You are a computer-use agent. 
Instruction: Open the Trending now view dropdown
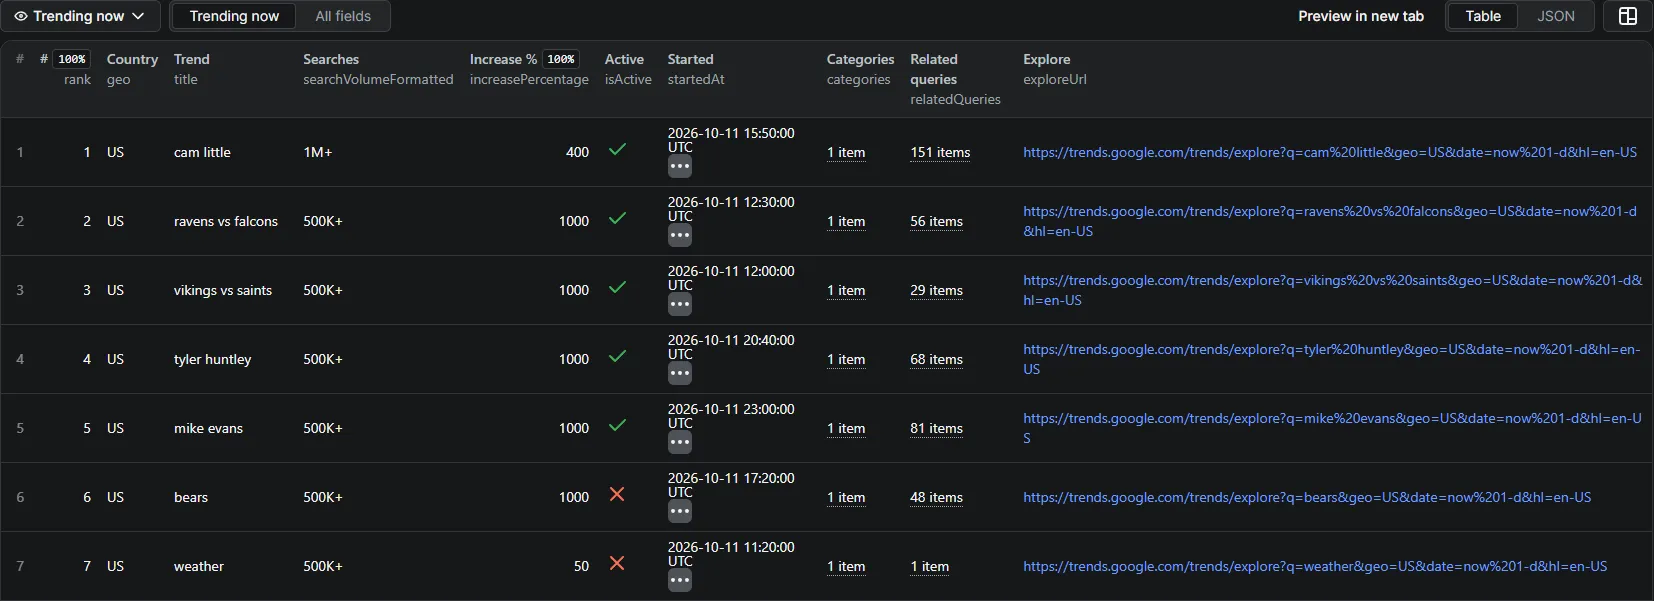(x=80, y=16)
